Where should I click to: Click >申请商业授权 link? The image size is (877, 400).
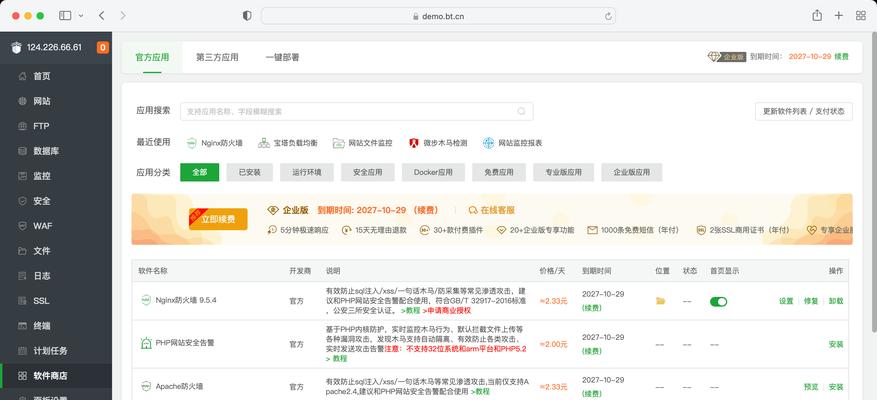(x=447, y=310)
